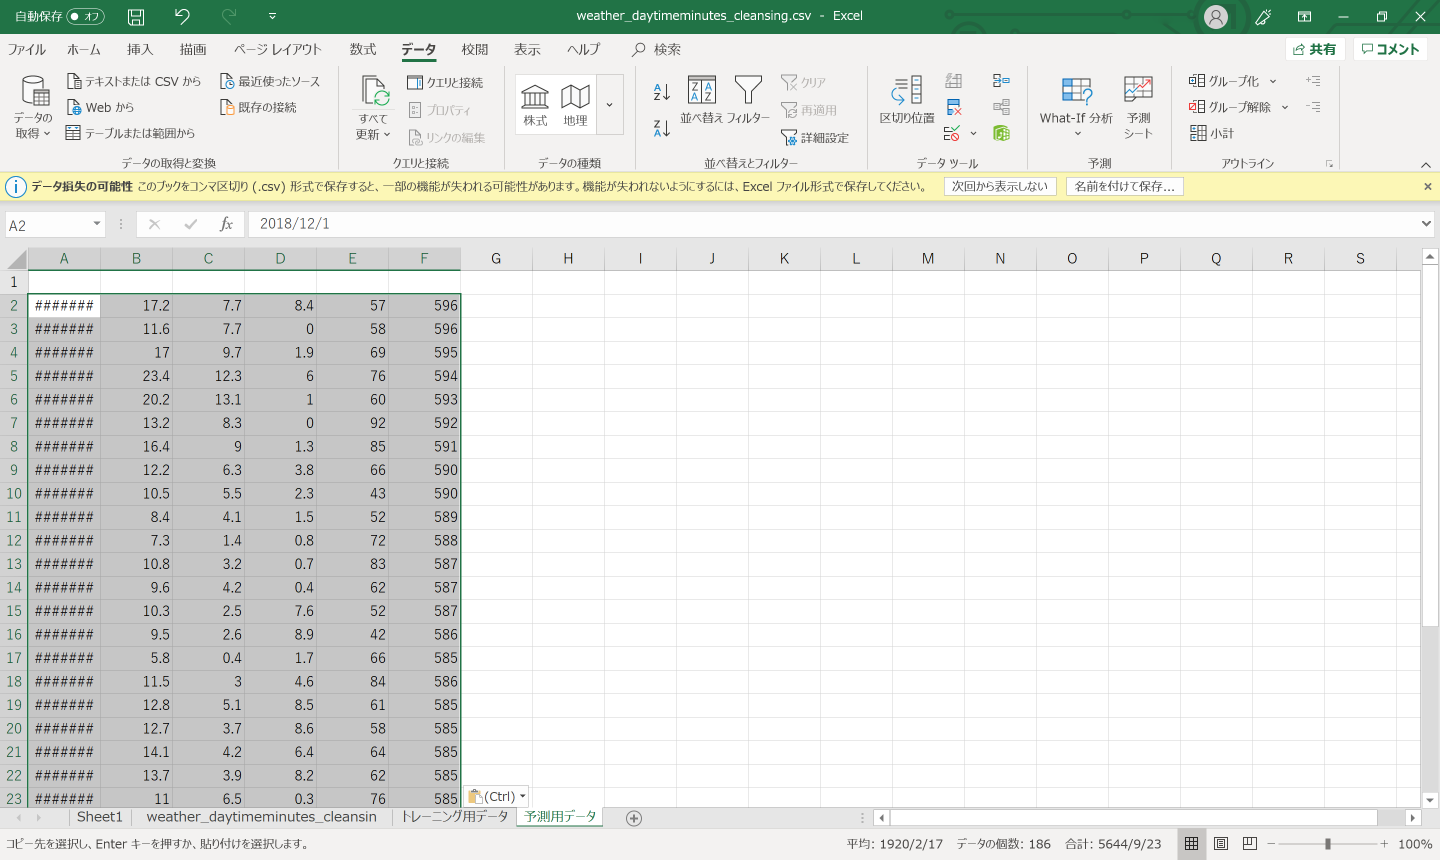Click 小計 subtotal button
The image size is (1440, 860).
click(x=1212, y=133)
